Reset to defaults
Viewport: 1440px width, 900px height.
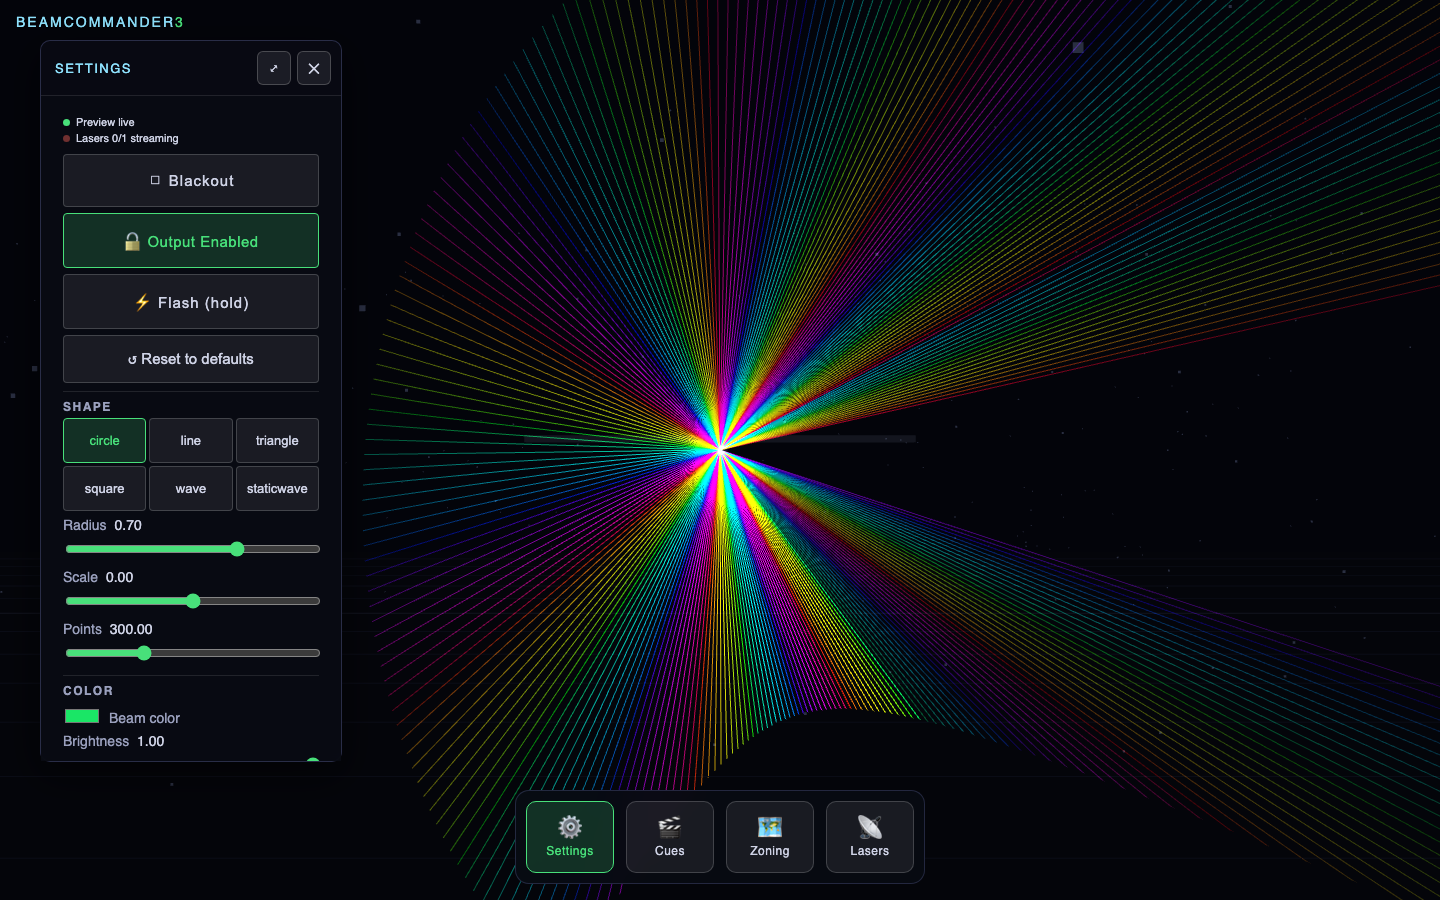coord(191,359)
